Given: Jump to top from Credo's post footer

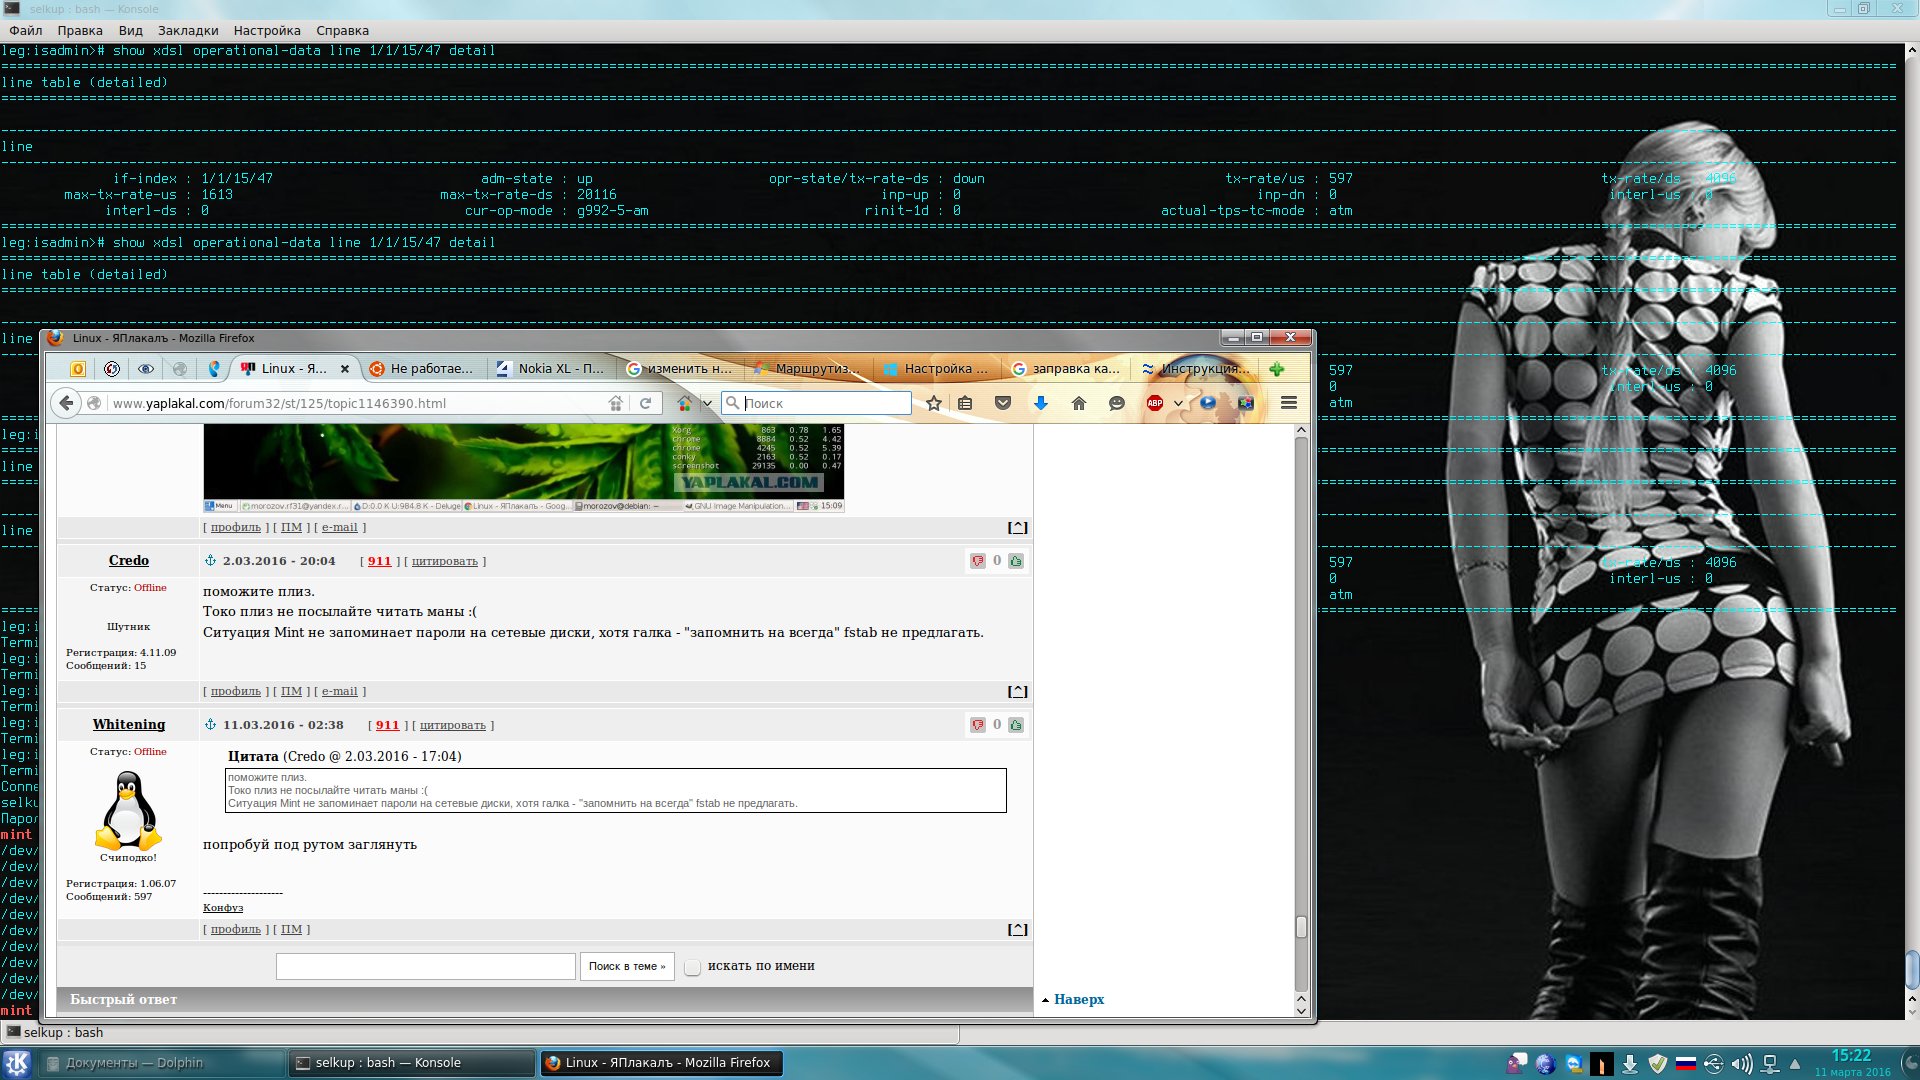Looking at the screenshot, I should pos(1017,691).
